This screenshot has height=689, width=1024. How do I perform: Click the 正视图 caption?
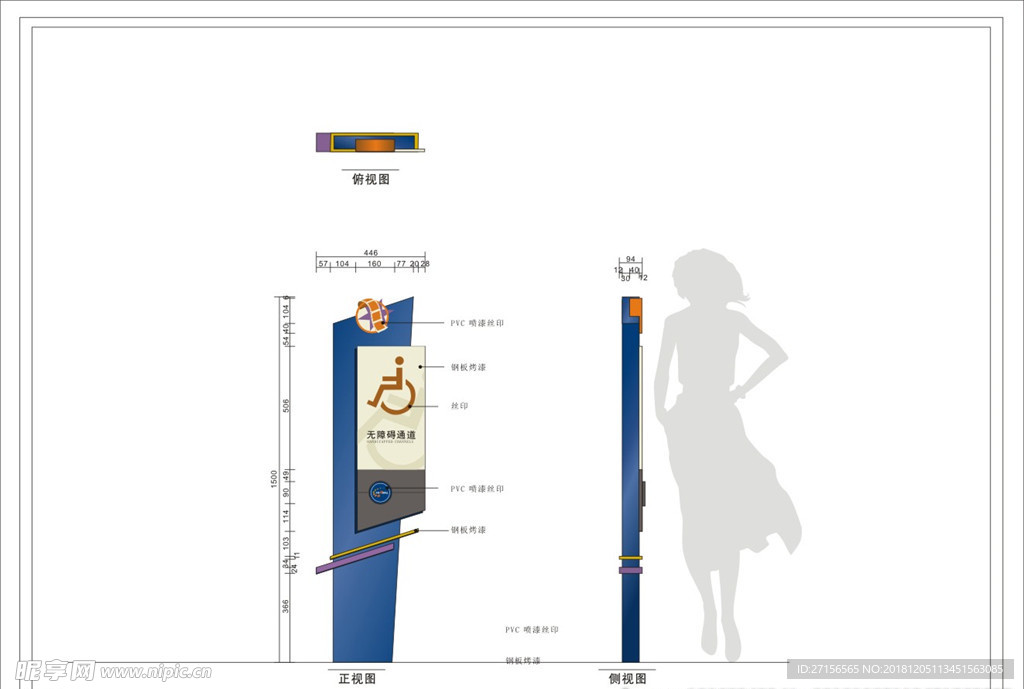(357, 678)
